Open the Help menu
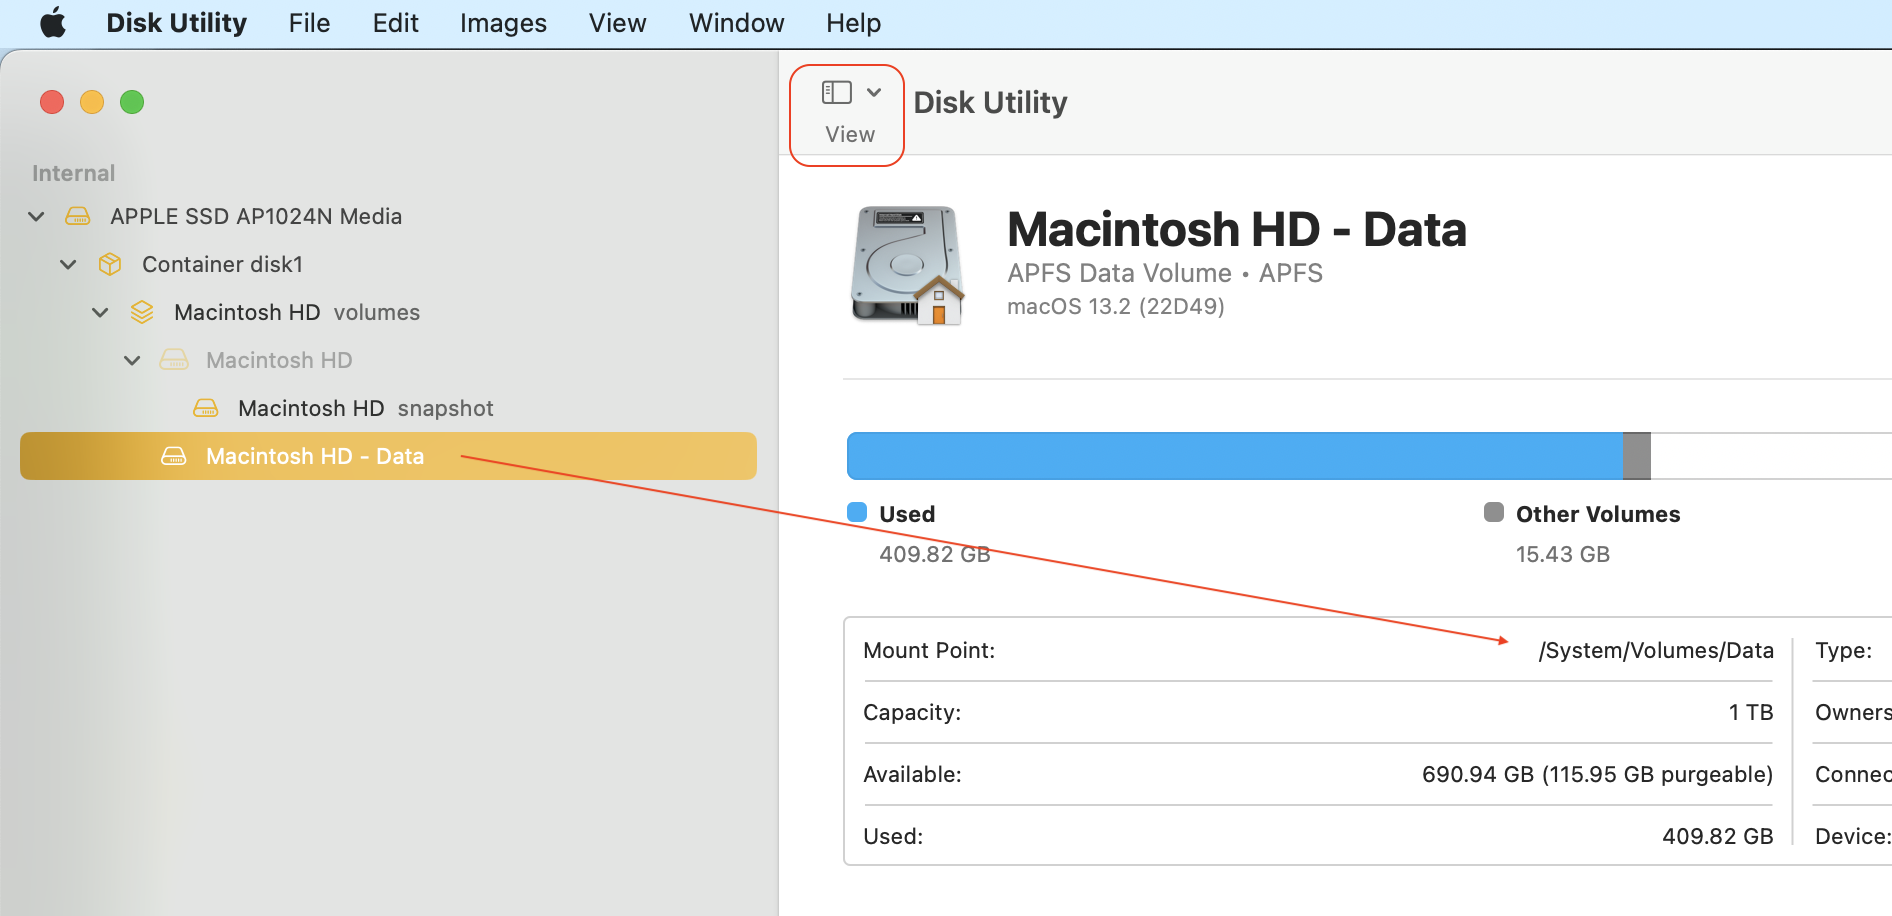The width and height of the screenshot is (1892, 916). [853, 23]
